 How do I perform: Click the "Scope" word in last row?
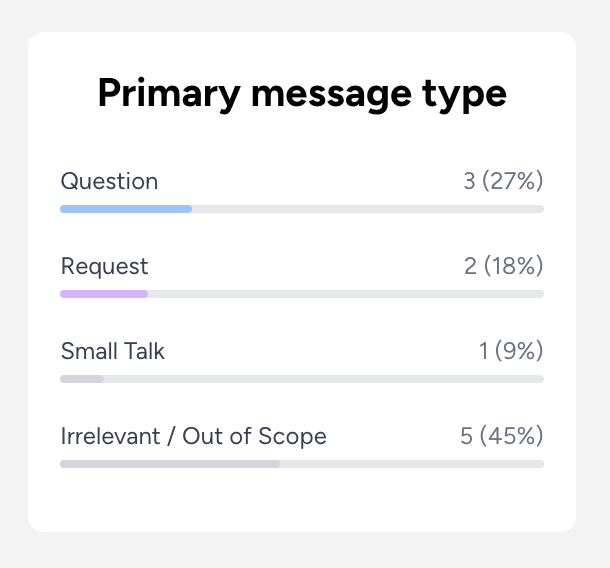[x=293, y=436]
